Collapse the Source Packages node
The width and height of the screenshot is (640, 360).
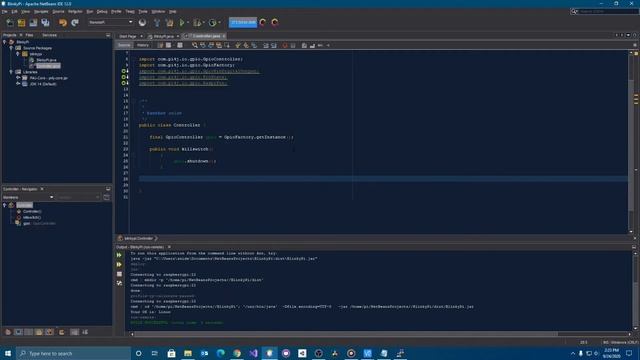[11, 48]
